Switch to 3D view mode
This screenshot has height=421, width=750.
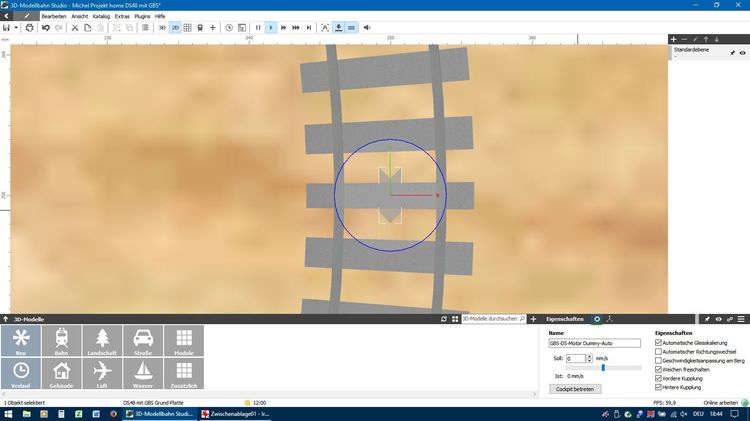coord(162,28)
